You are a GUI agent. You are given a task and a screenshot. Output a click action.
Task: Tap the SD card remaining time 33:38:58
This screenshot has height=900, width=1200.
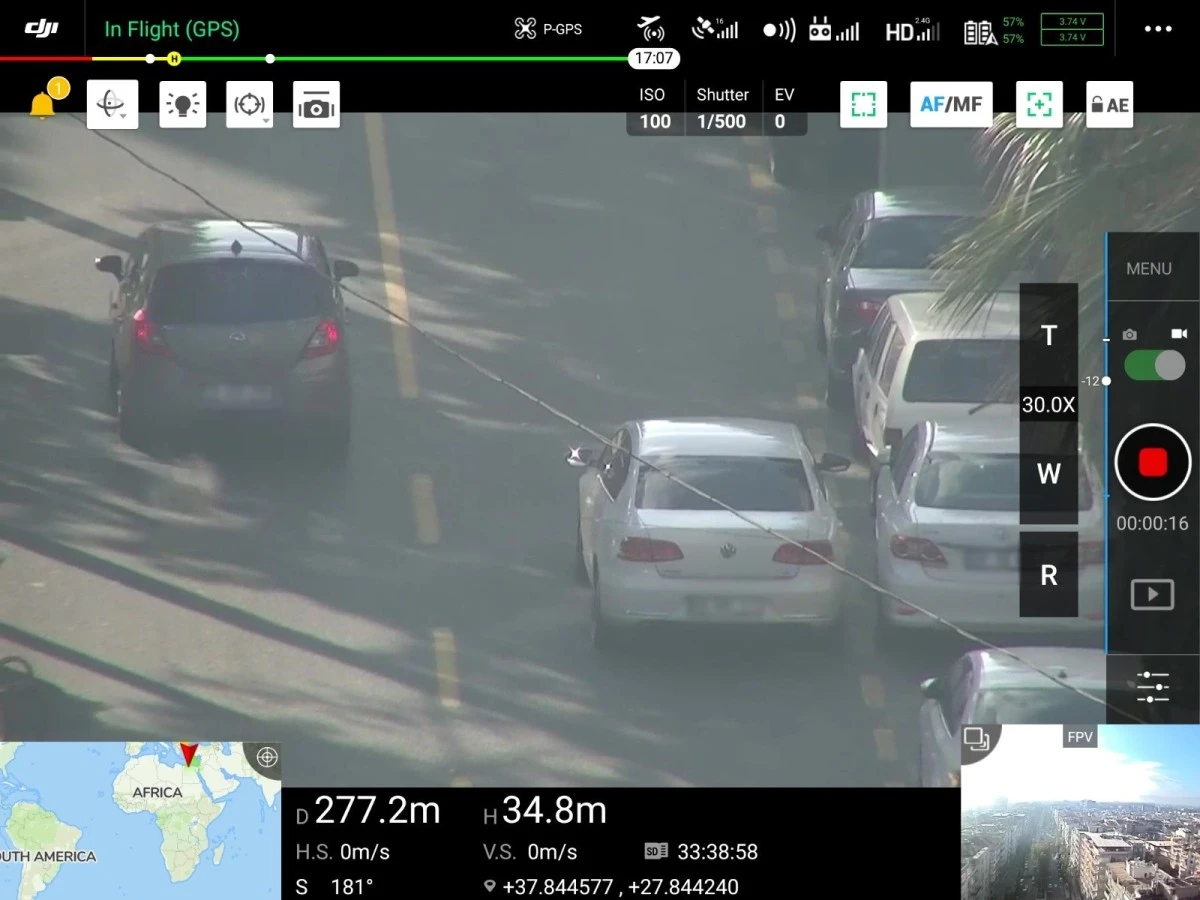(x=701, y=852)
